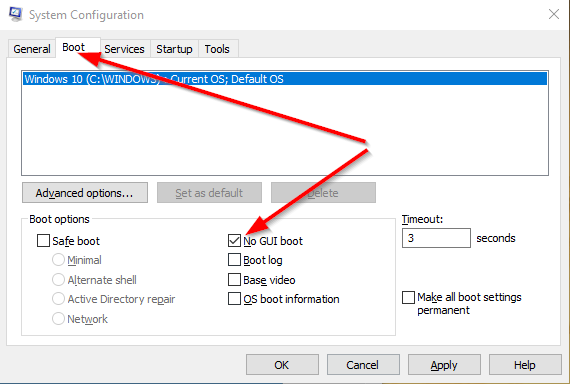Check OS boot information option
570x384 pixels.
[x=234, y=299]
